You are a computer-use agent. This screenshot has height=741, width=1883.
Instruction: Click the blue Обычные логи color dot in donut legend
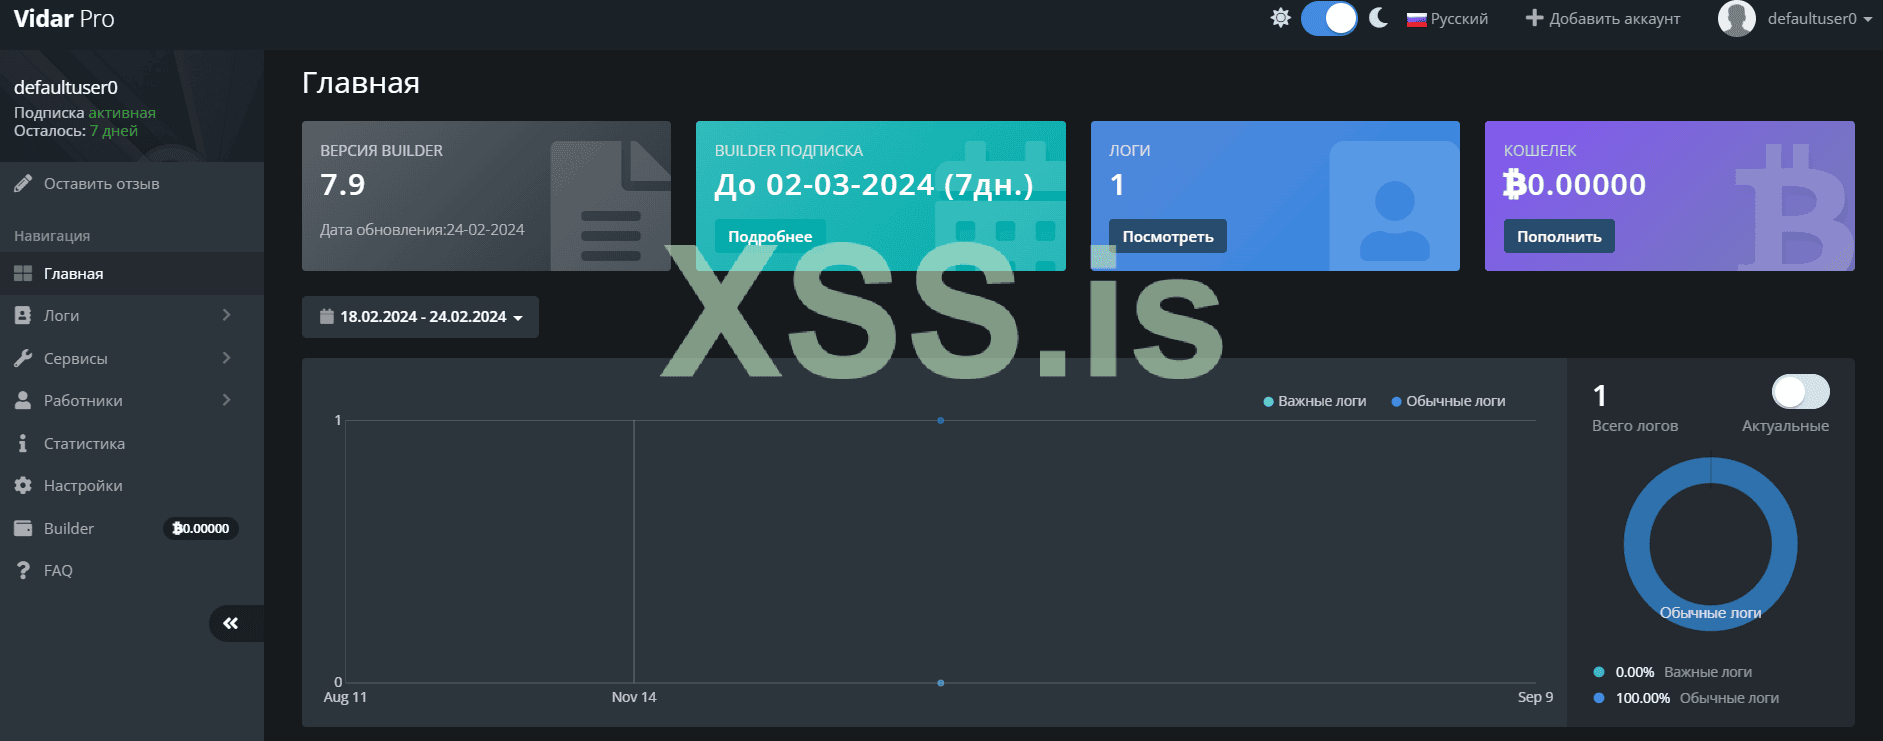1599,698
